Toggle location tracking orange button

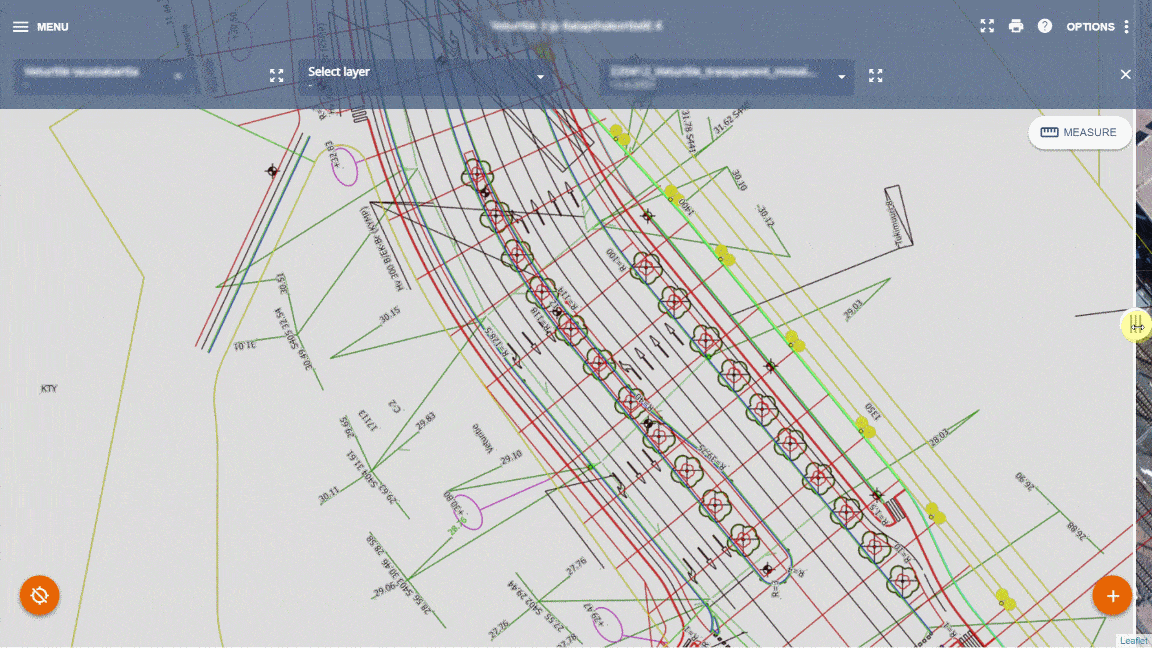40,595
